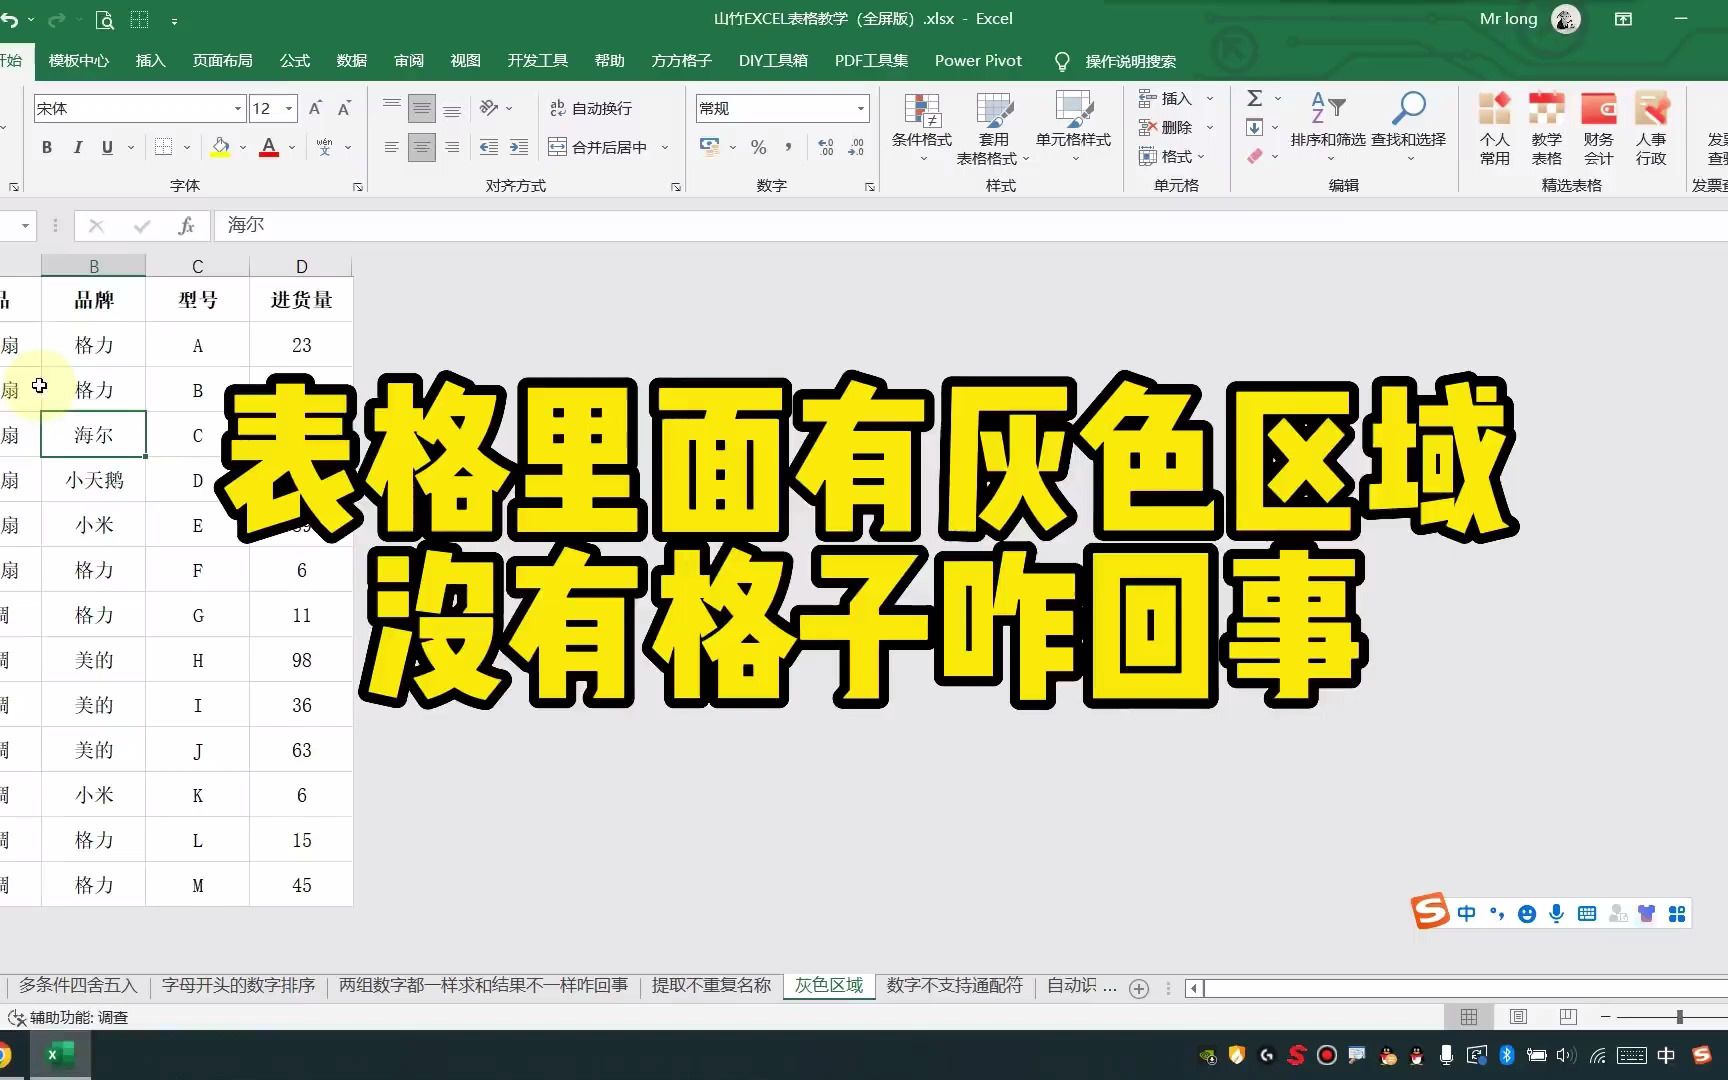Decrease indent icon

[488, 147]
